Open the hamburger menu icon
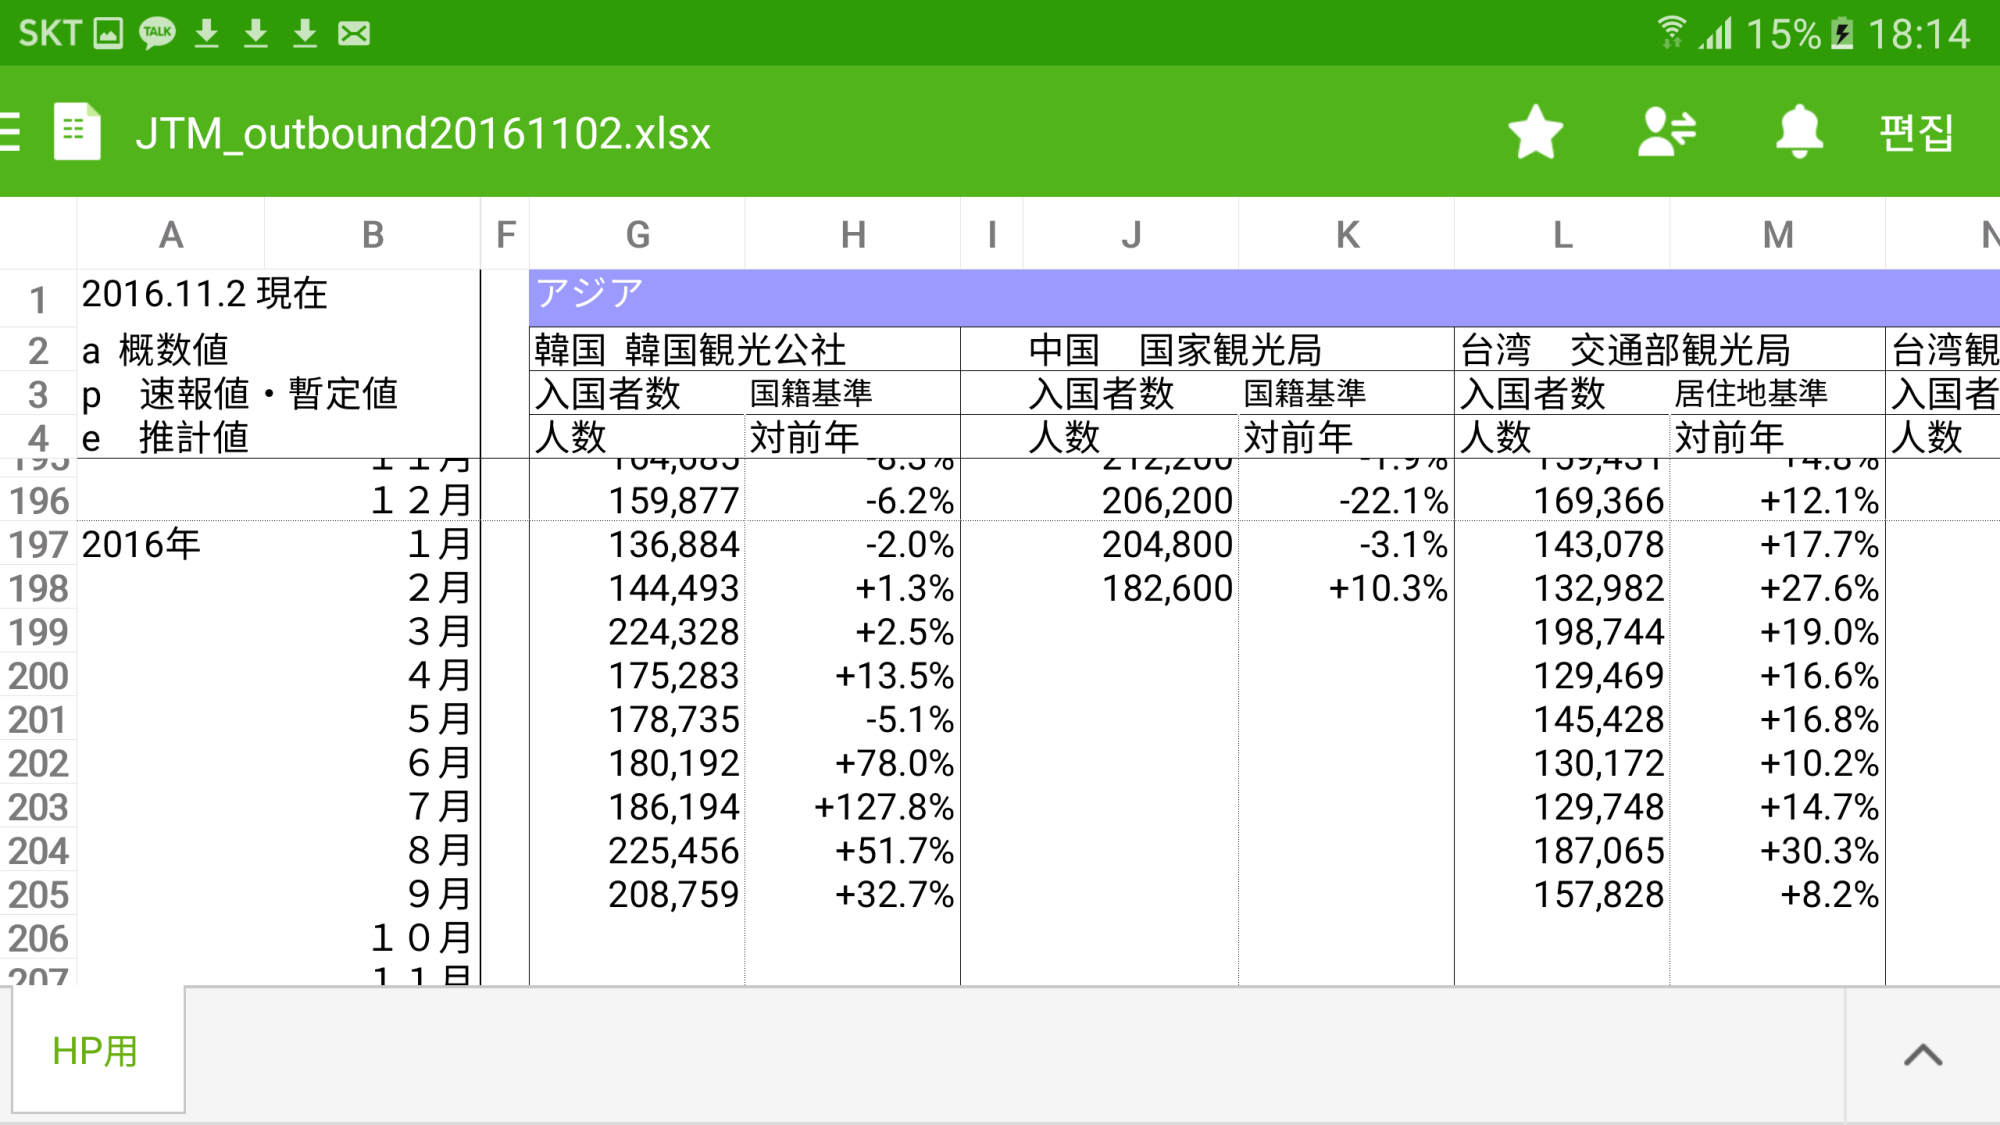 [10, 133]
